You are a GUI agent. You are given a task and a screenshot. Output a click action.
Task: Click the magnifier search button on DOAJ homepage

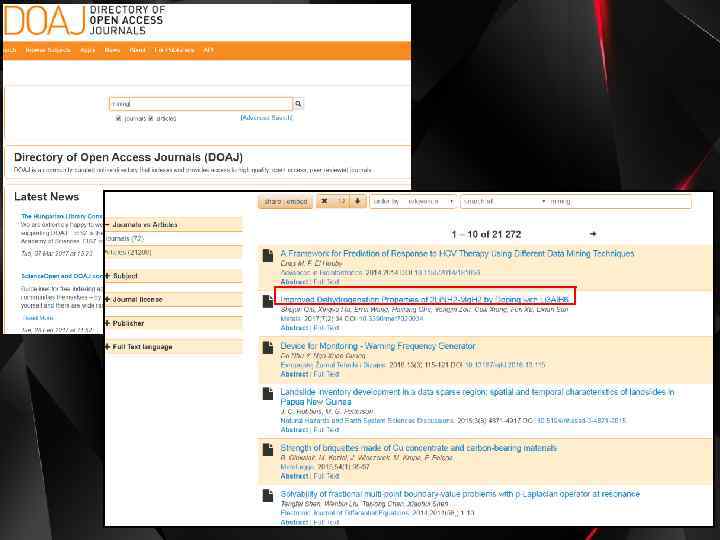pos(298,104)
